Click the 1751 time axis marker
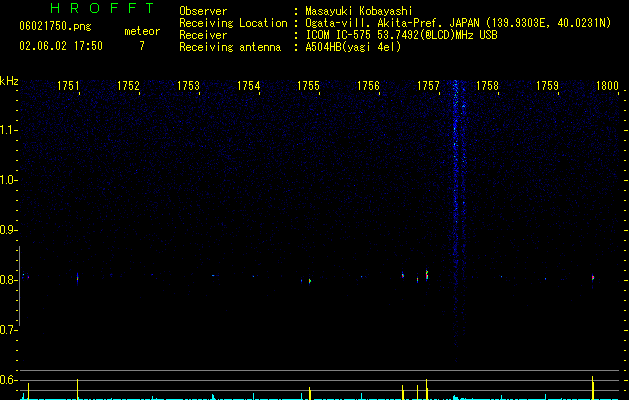The width and height of the screenshot is (629, 400). pyautogui.click(x=68, y=86)
